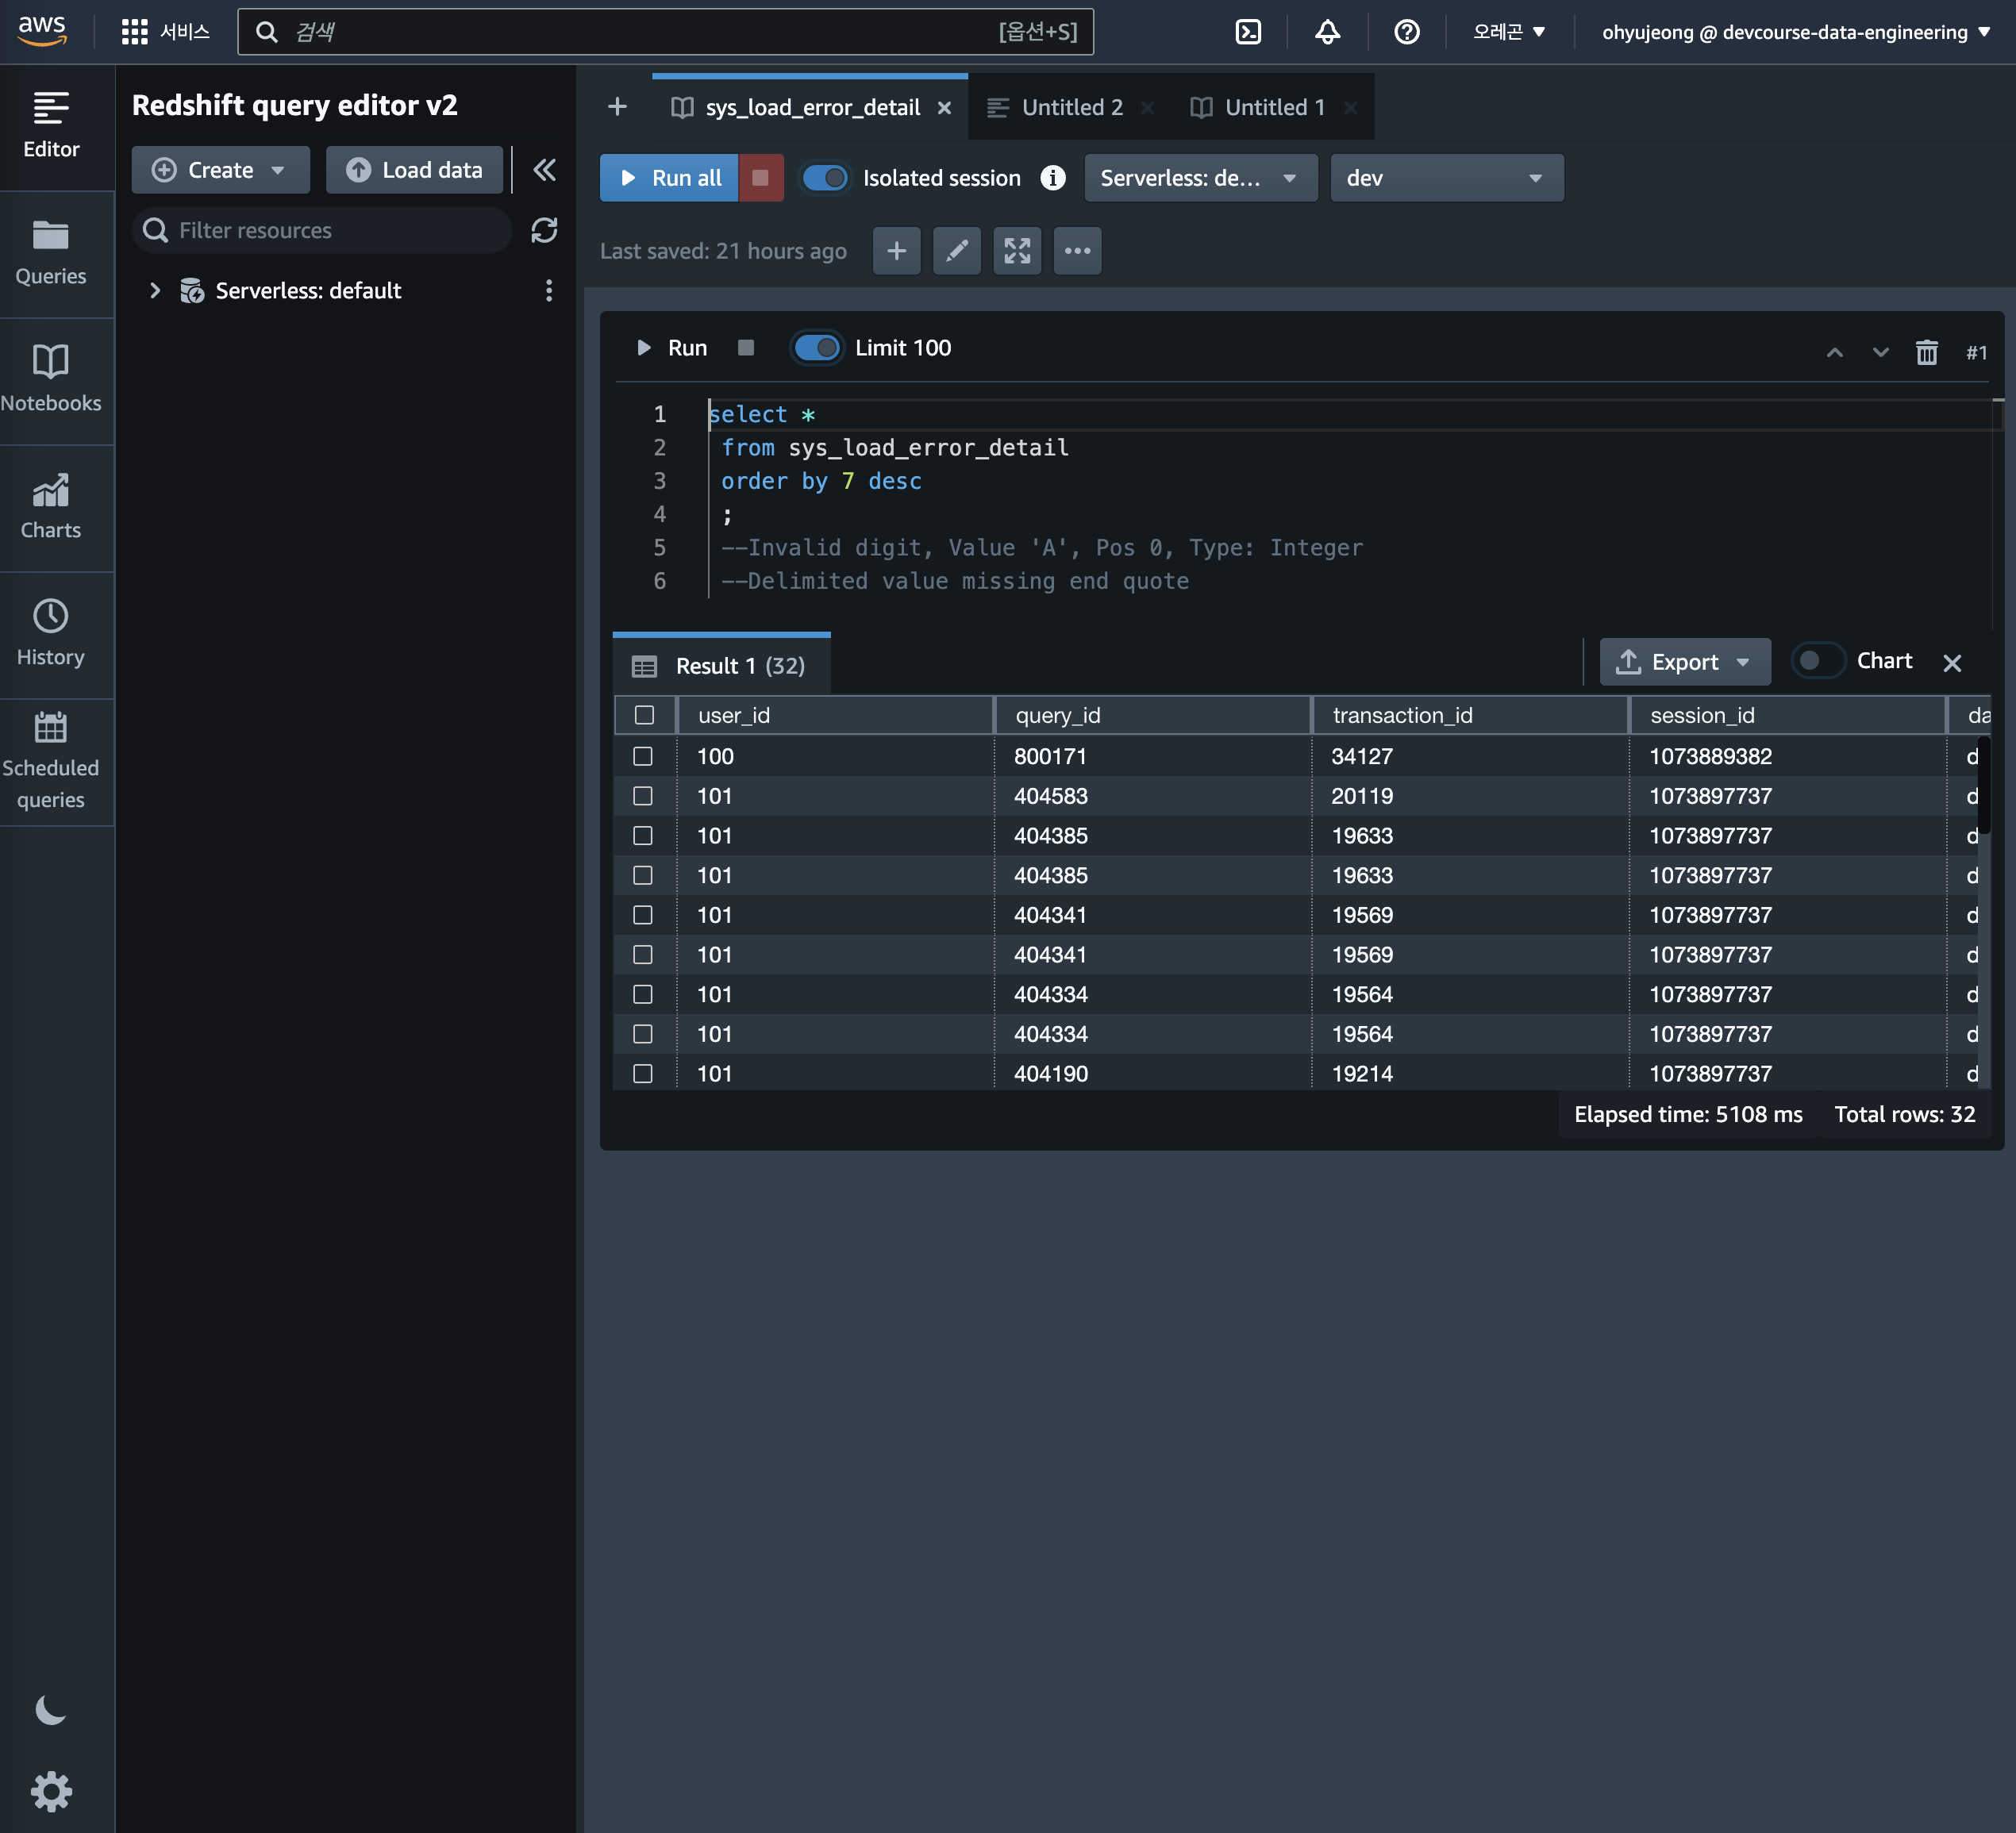
Task: Refresh the resources list
Action: 544,230
